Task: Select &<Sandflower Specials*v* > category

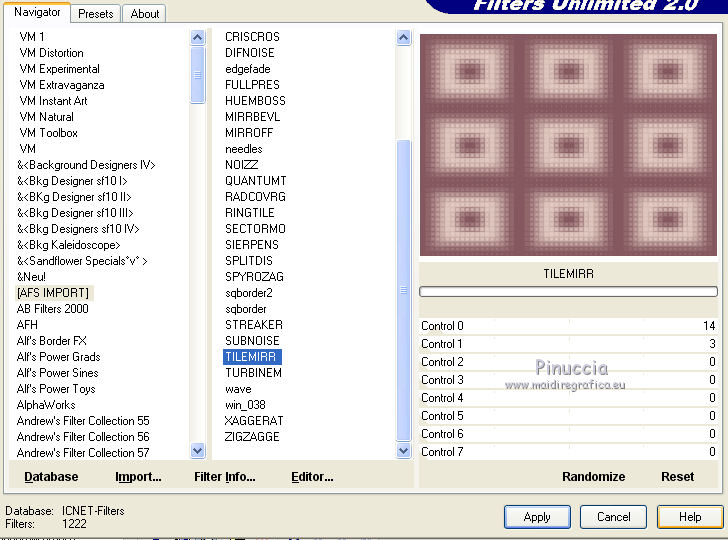Action: click(82, 261)
